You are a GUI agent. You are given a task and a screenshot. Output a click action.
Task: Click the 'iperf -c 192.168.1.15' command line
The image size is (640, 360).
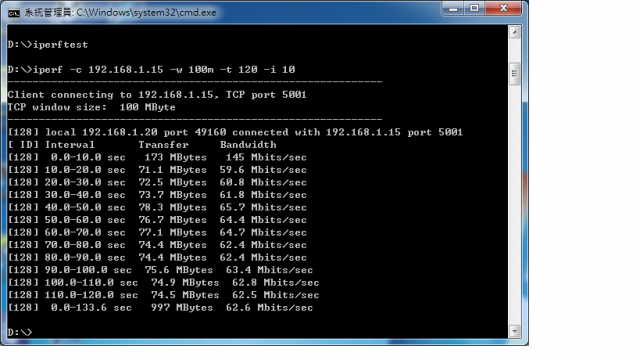point(151,69)
